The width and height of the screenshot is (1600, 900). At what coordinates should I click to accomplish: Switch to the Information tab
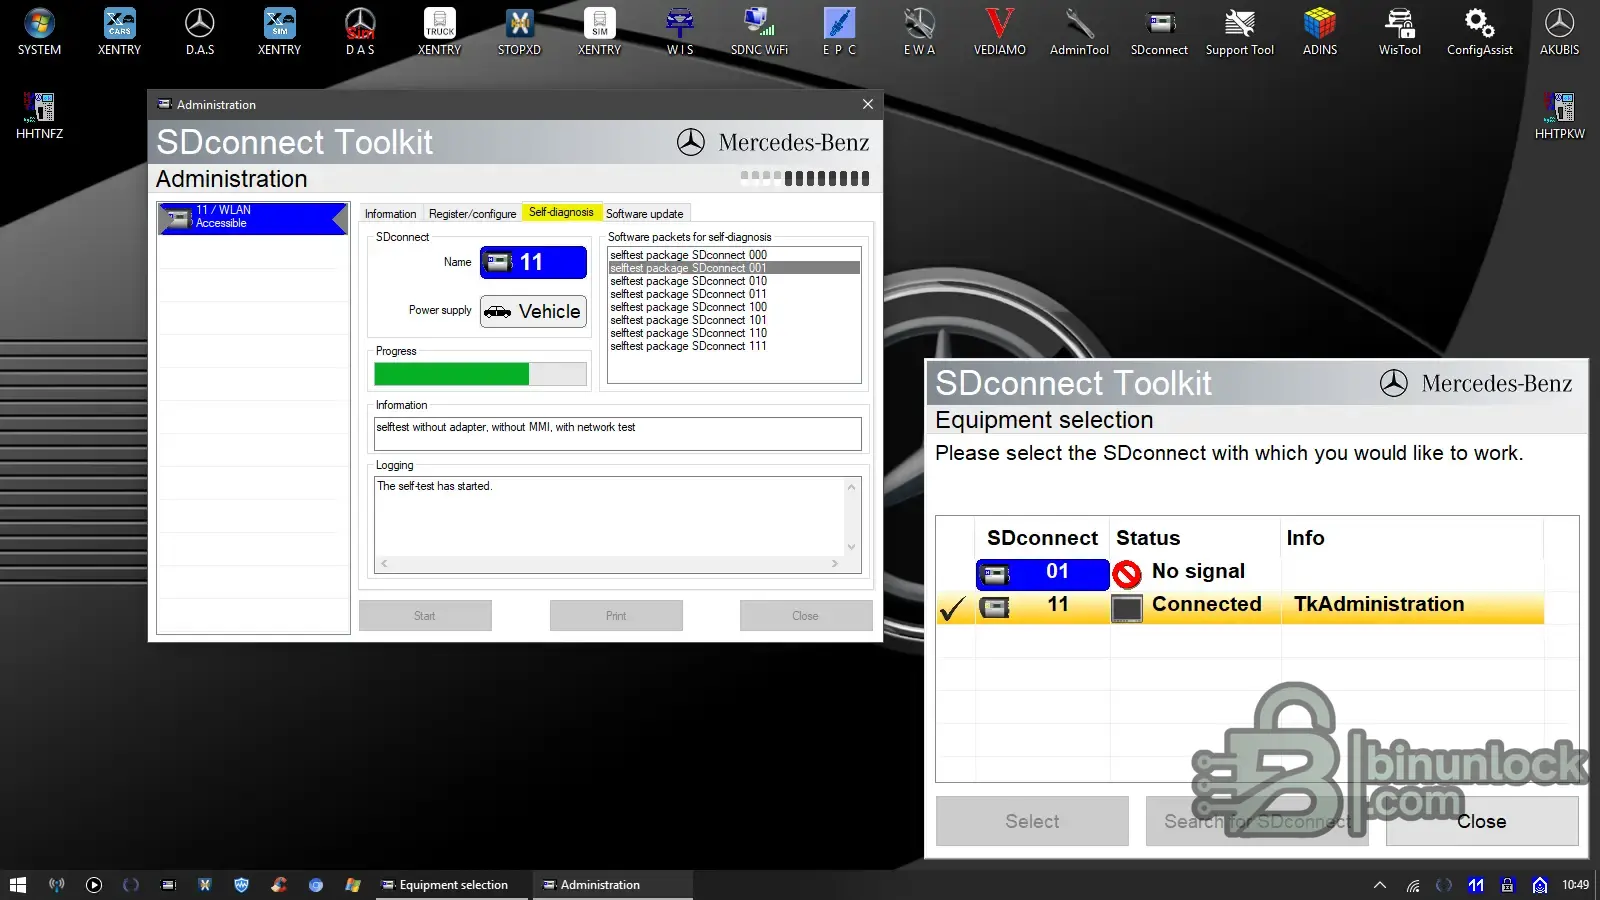coord(390,214)
